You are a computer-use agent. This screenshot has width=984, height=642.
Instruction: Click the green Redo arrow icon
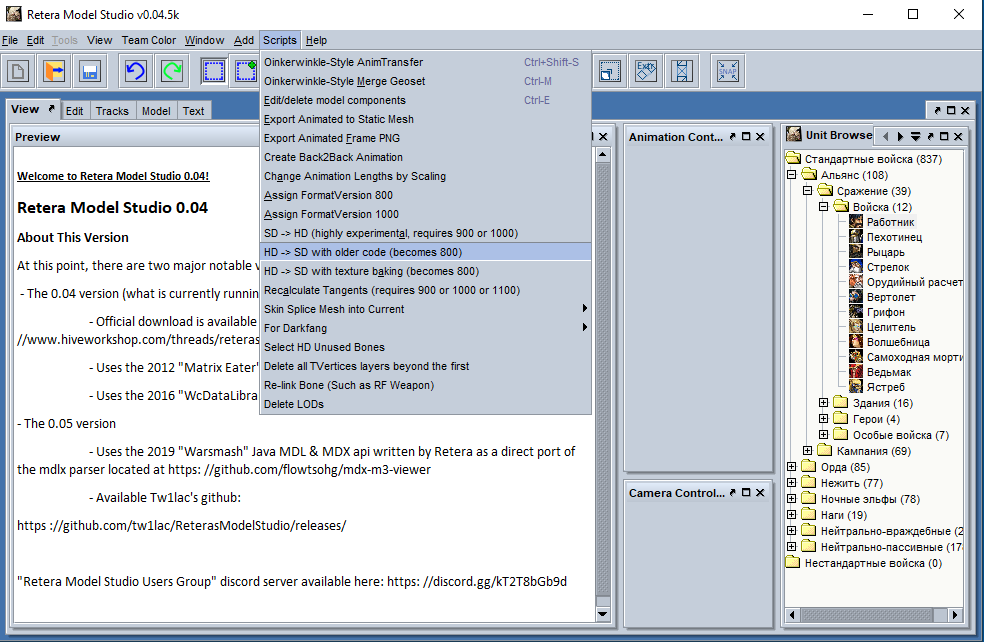coord(171,71)
